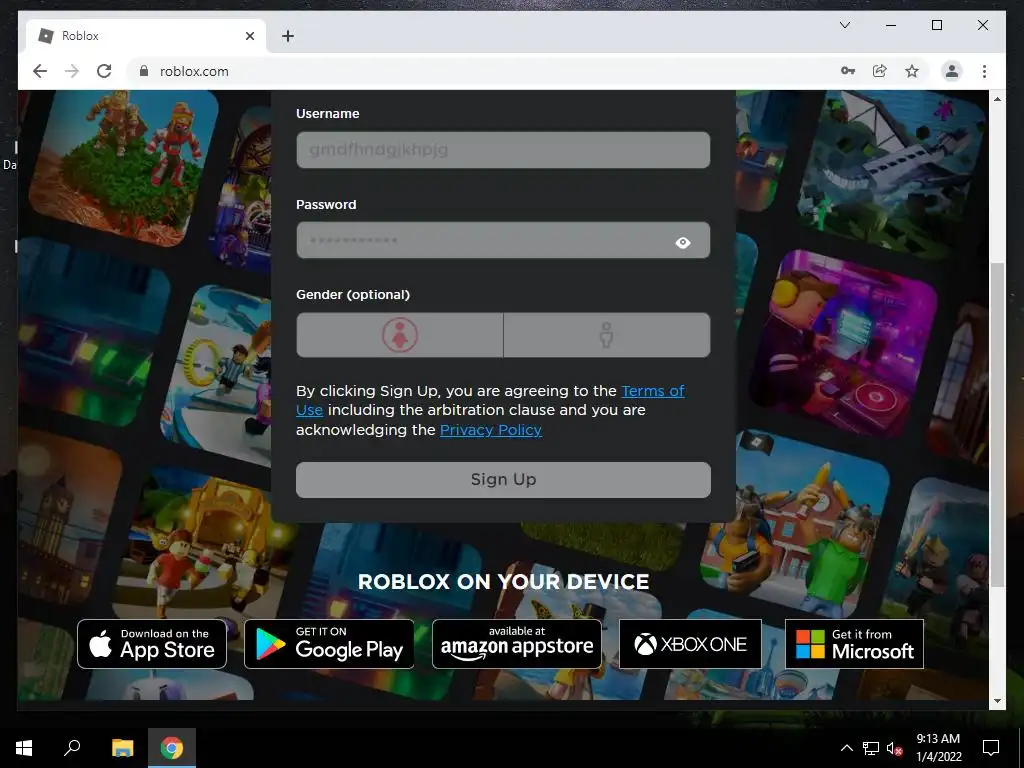Click Chrome icon in taskbar
1024x768 pixels.
tap(172, 748)
